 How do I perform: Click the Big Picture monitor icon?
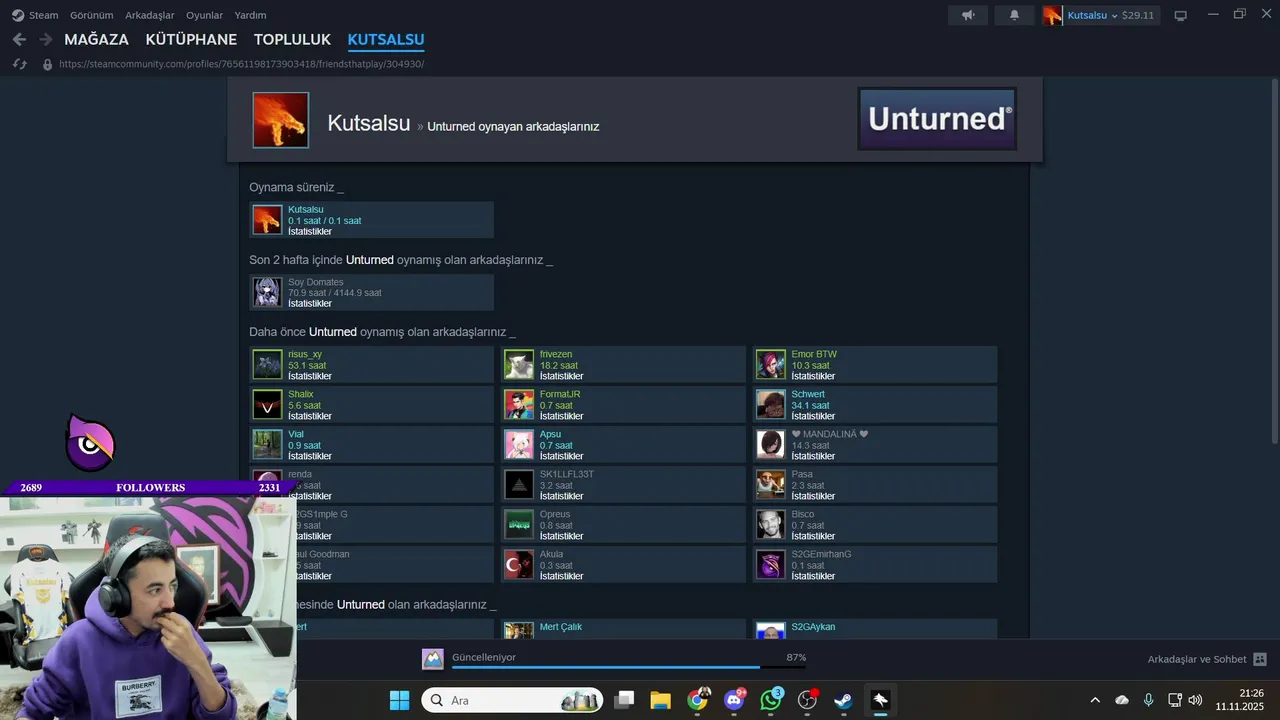coord(1180,15)
